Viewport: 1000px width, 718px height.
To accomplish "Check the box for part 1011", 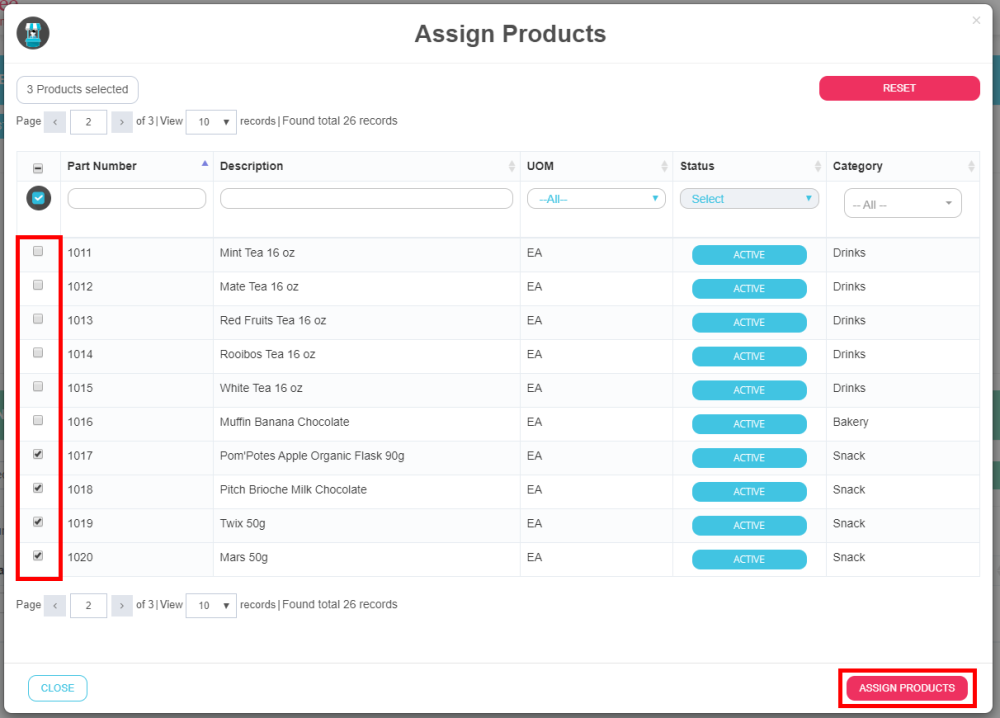I will pyautogui.click(x=38, y=252).
